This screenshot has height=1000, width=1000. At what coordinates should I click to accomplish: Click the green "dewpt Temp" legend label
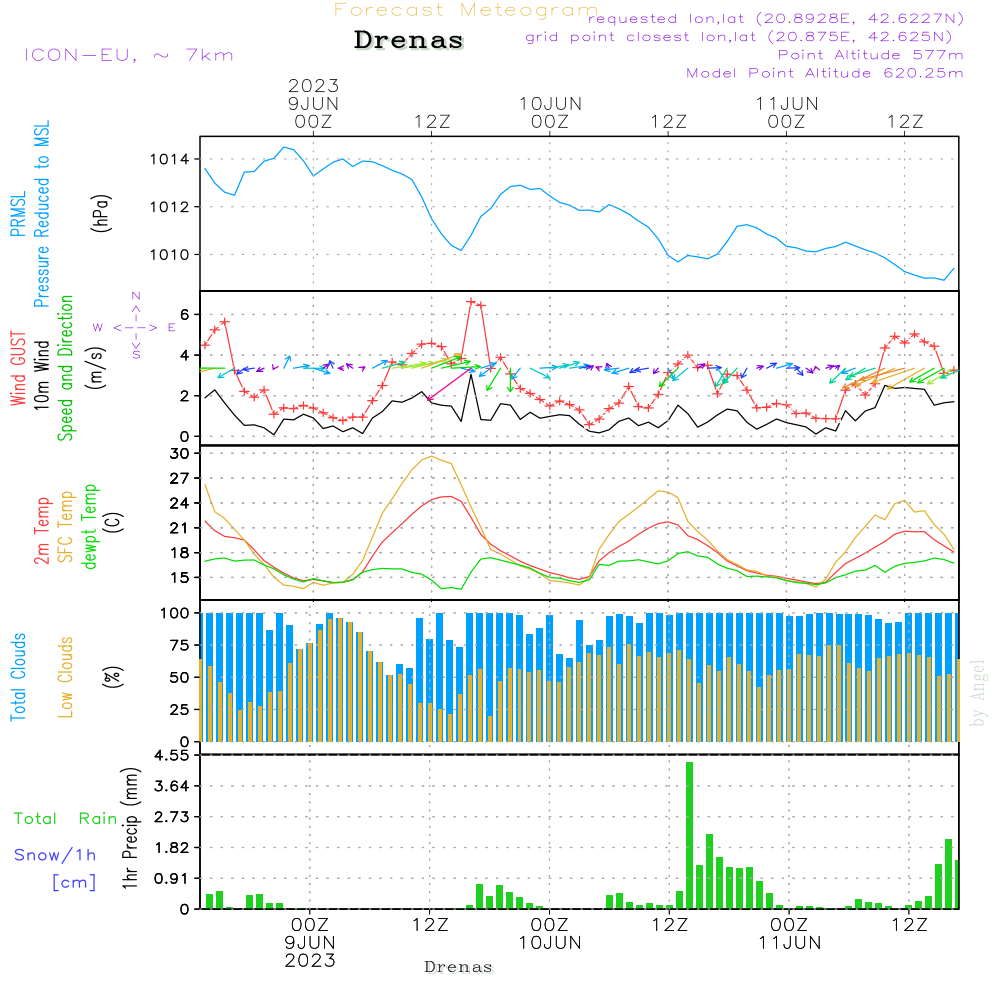click(89, 527)
